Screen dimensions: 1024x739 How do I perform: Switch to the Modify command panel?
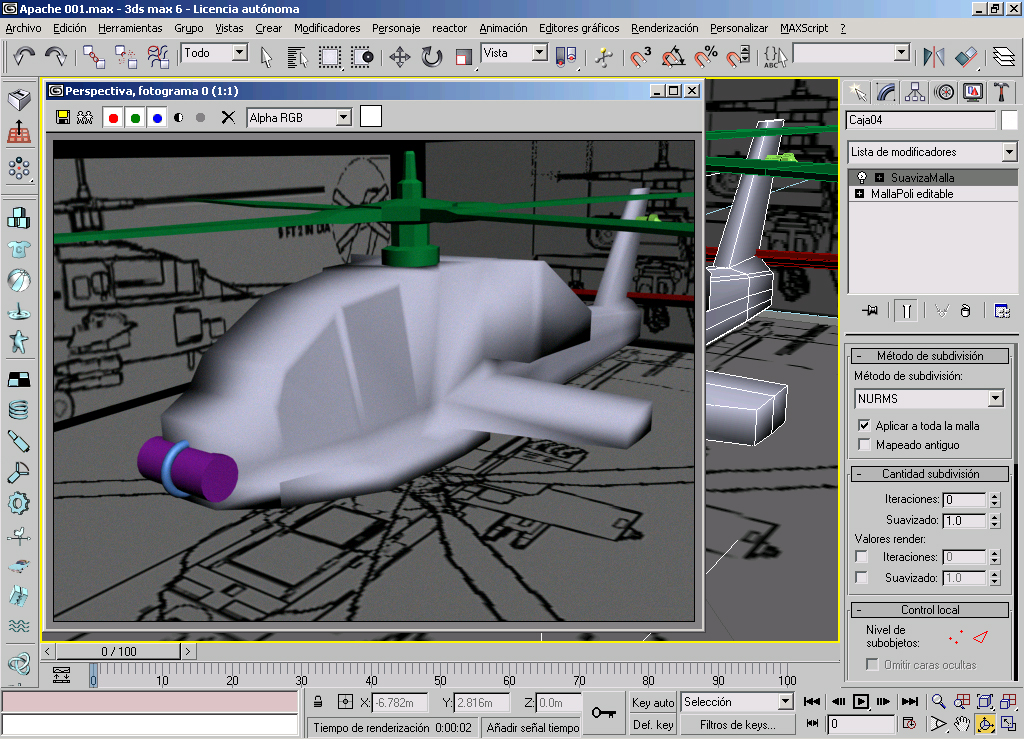pyautogui.click(x=886, y=93)
